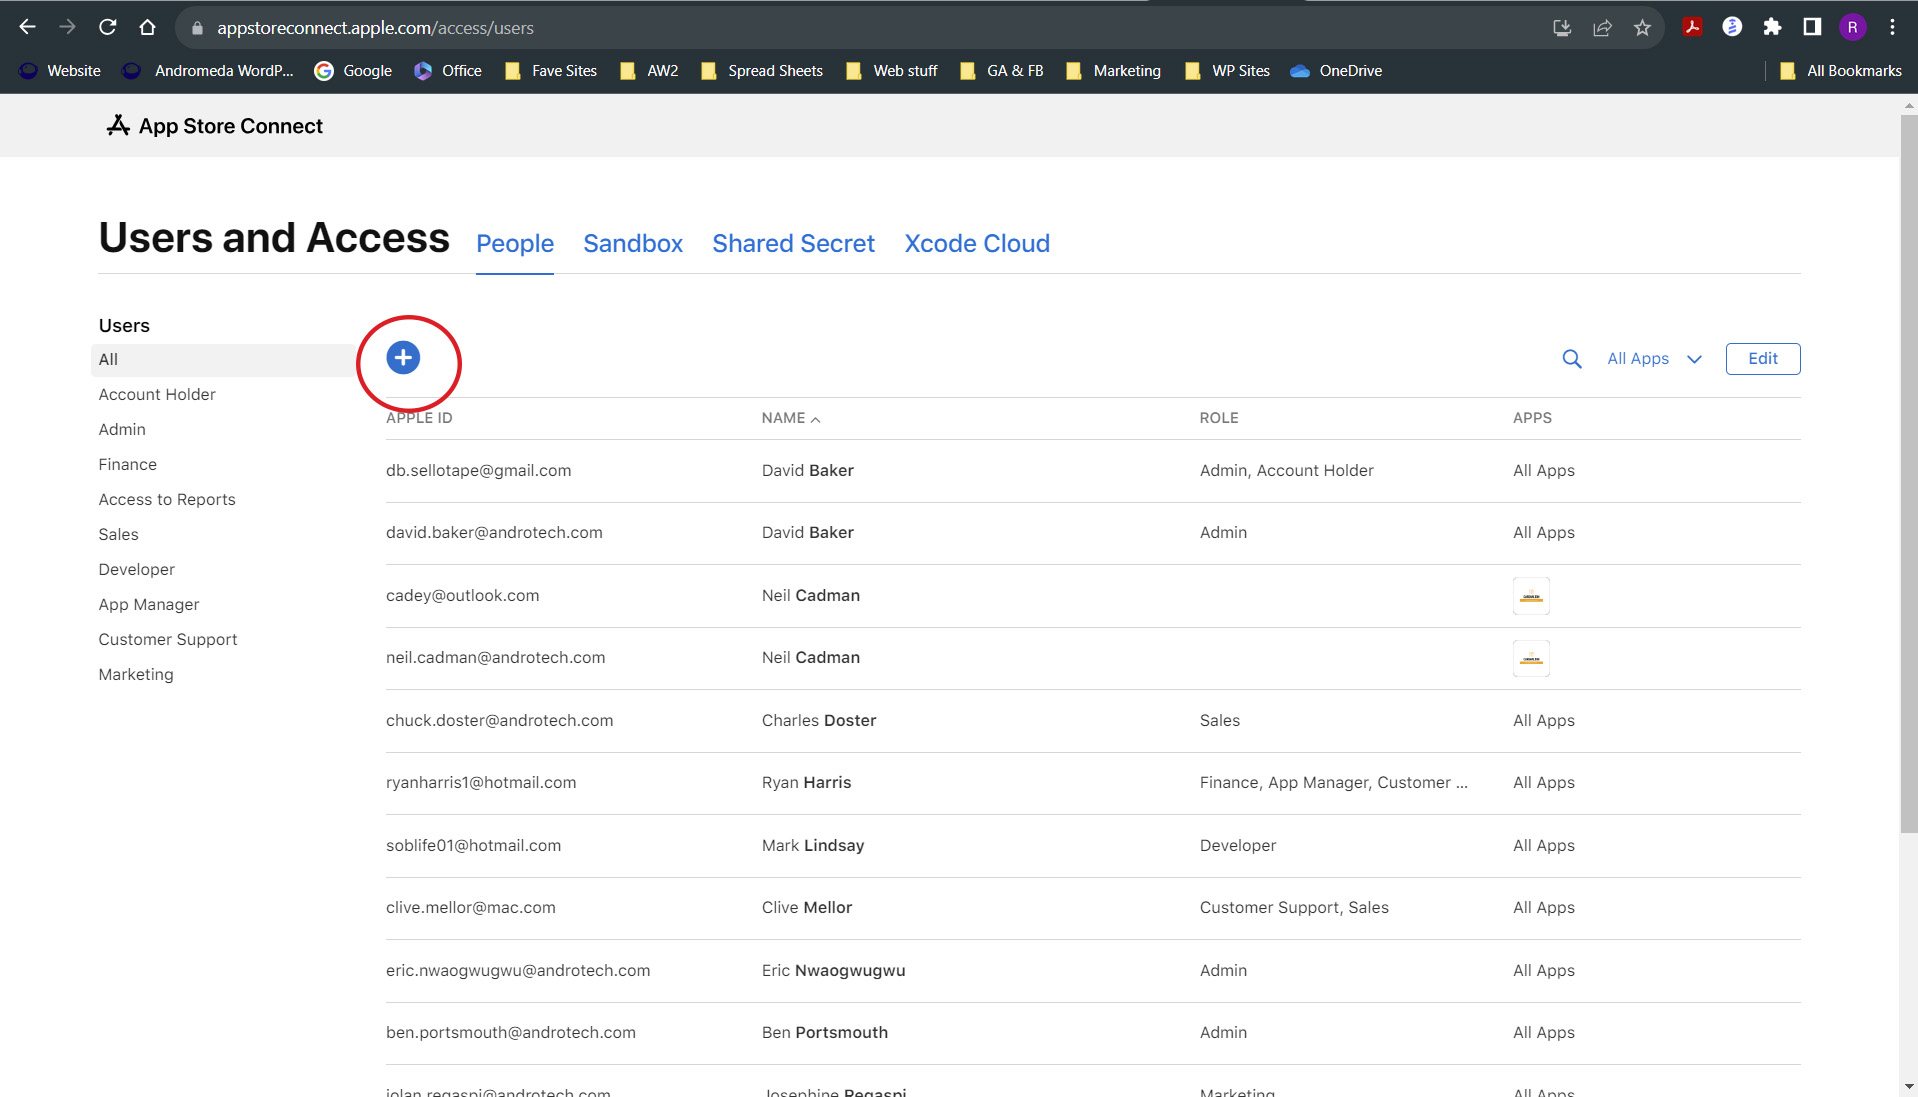This screenshot has height=1097, width=1918.
Task: Click the Edit button
Action: tap(1763, 359)
